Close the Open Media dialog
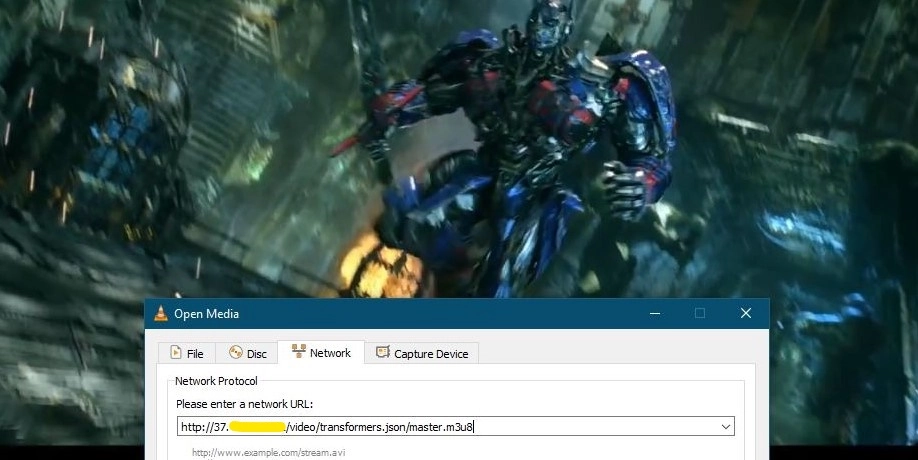The height and width of the screenshot is (460, 918). [x=746, y=314]
